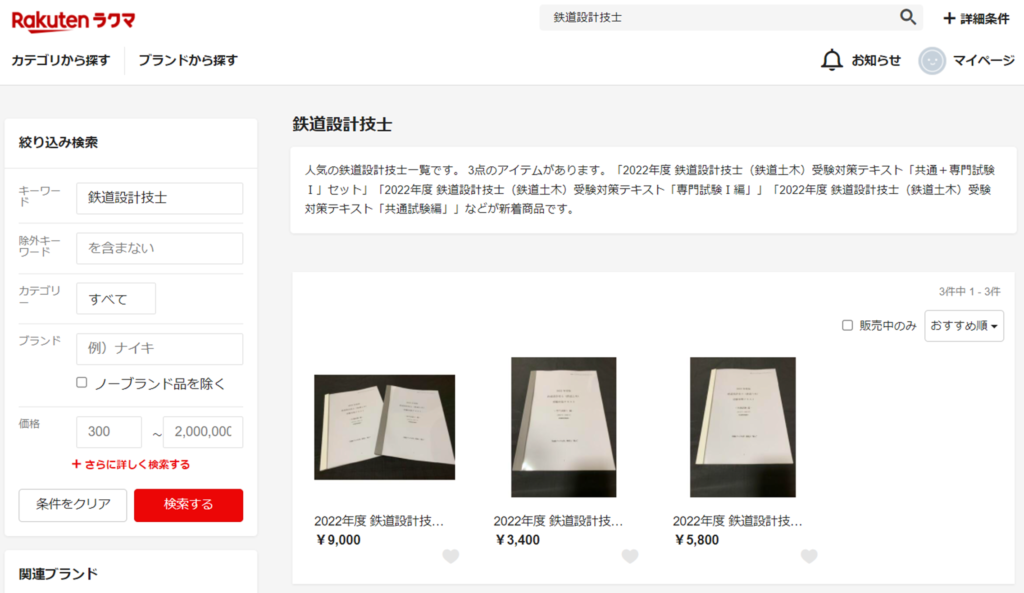
Task: Open the ブランドから探す menu
Action: (188, 60)
